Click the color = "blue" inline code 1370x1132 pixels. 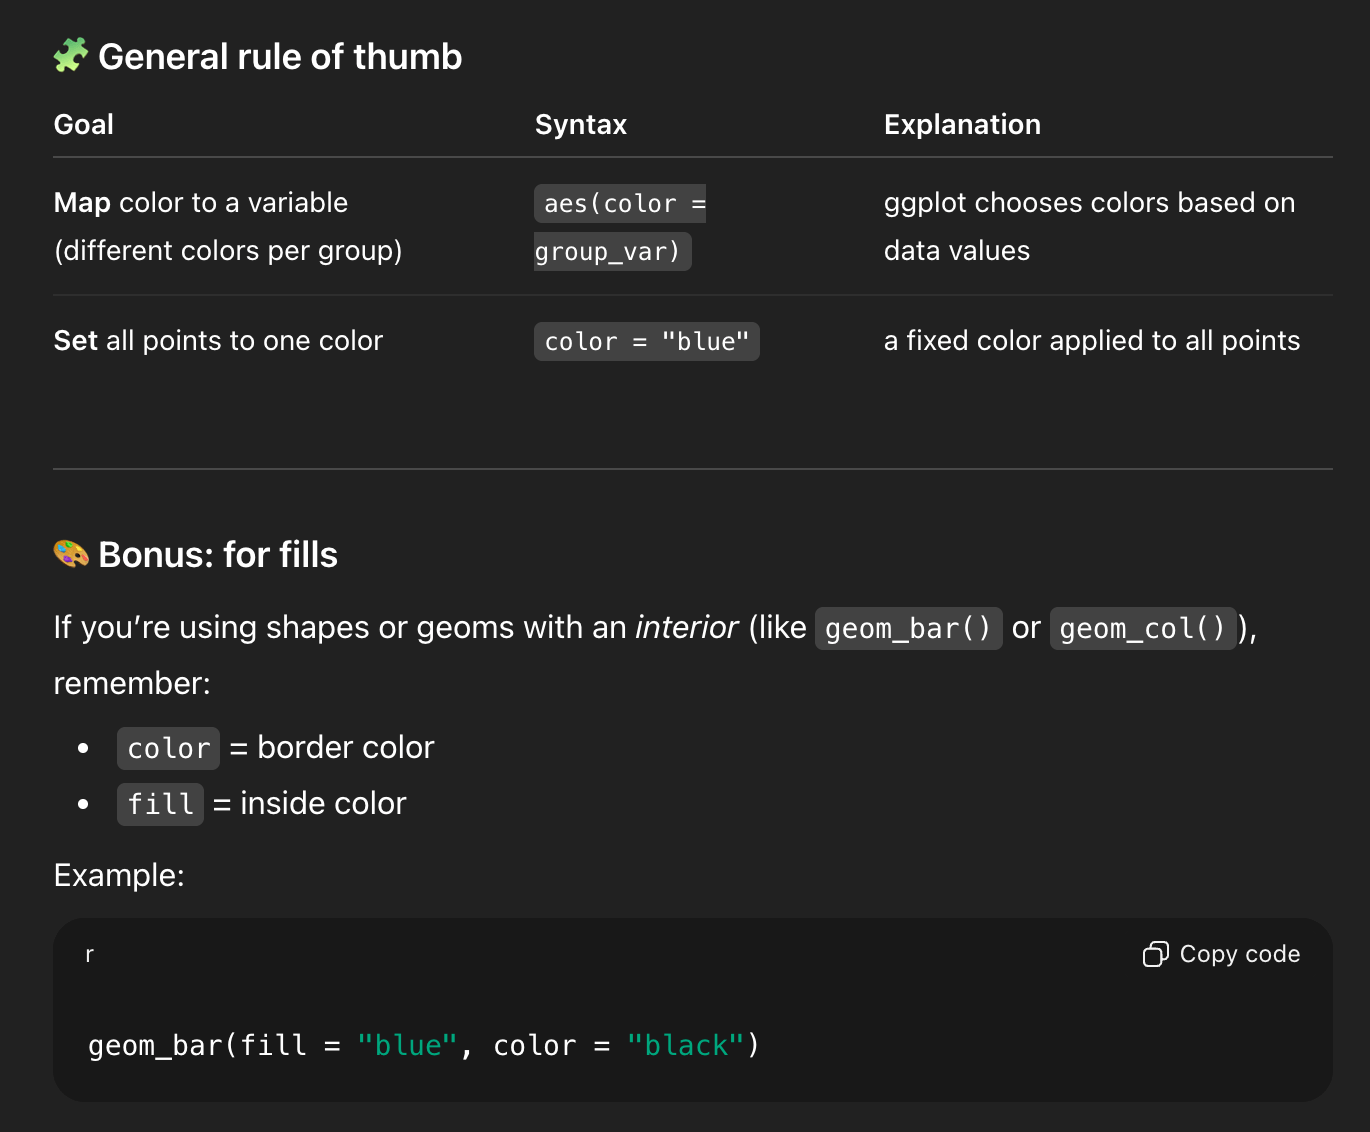[x=646, y=342]
